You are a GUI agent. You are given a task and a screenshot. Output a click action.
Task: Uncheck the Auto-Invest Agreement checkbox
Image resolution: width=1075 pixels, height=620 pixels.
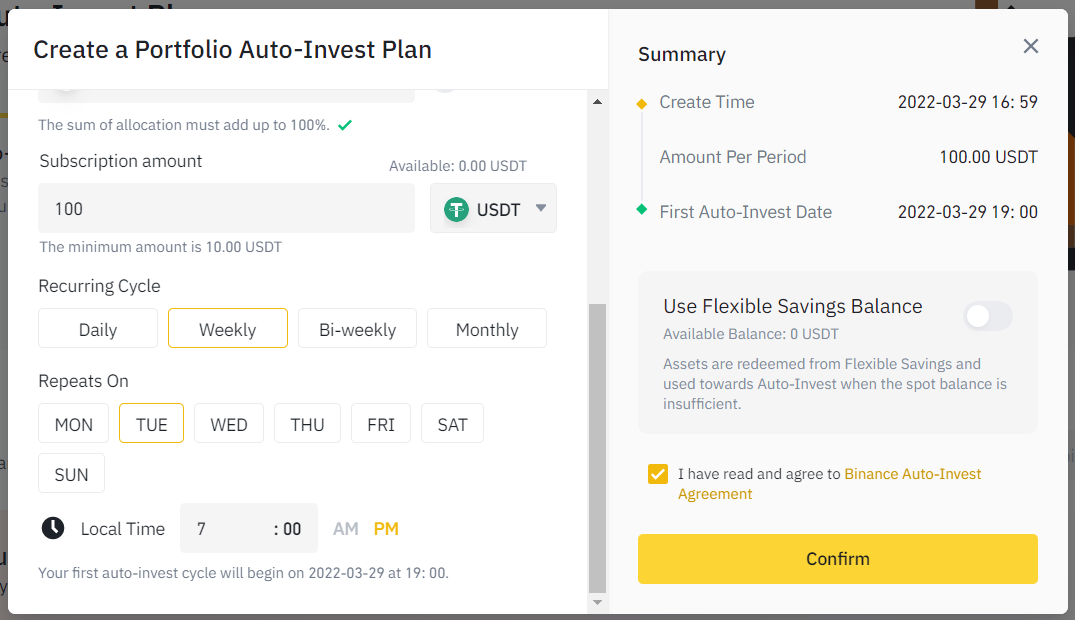tap(657, 474)
